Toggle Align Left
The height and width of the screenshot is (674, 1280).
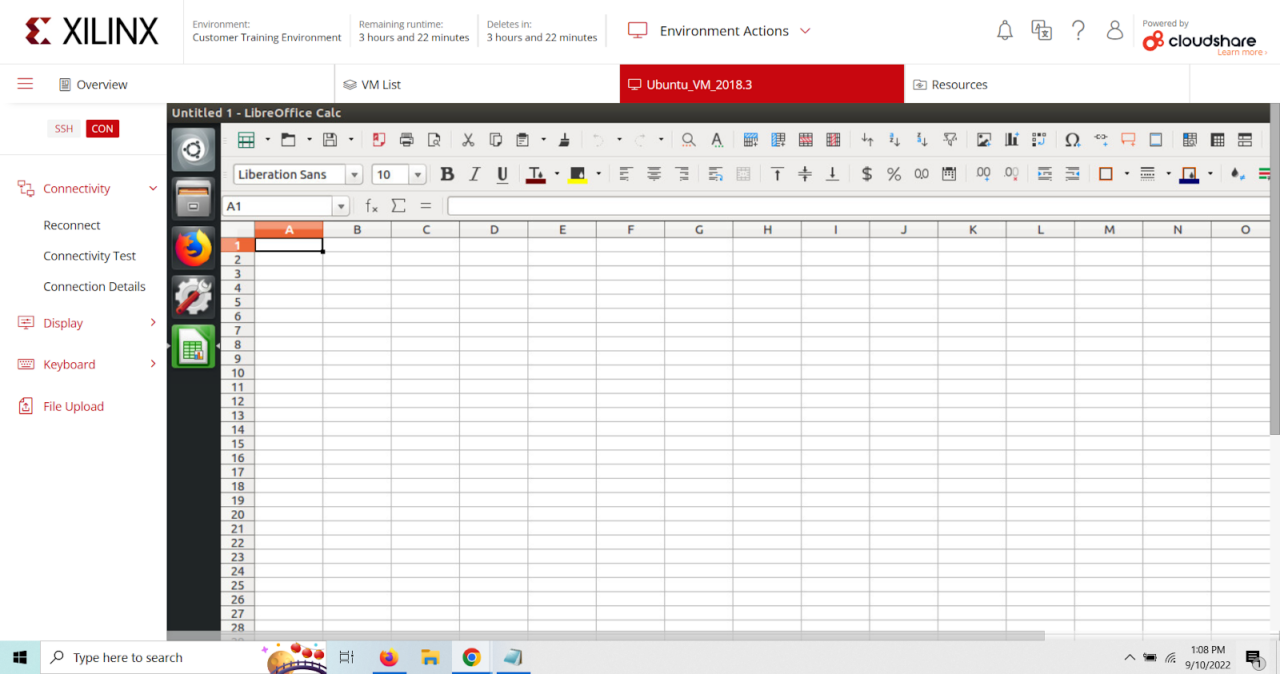[626, 174]
